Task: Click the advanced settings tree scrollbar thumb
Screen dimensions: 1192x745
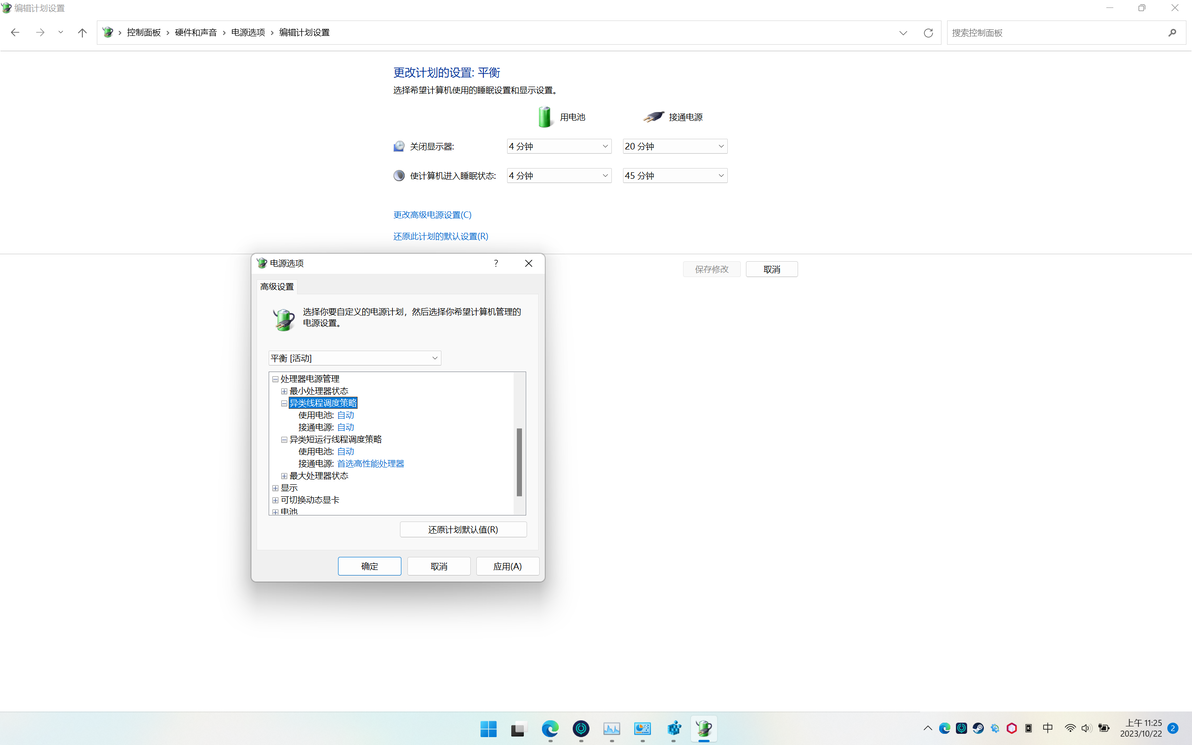Action: point(519,462)
